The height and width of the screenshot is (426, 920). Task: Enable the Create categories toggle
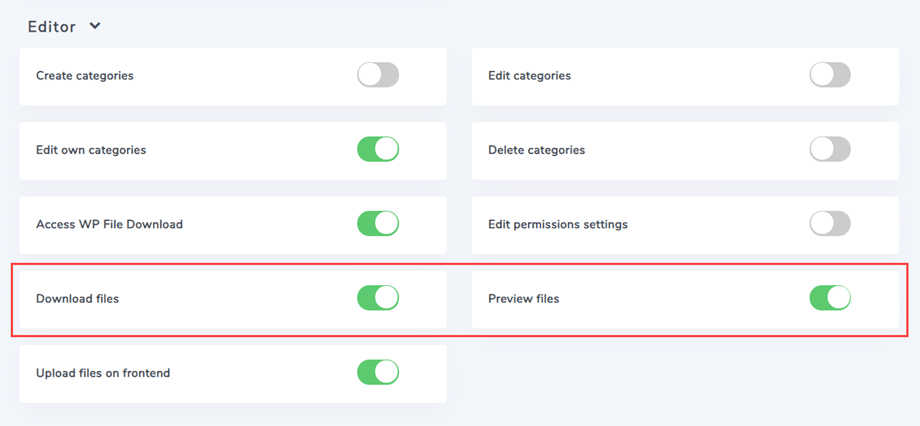point(378,75)
